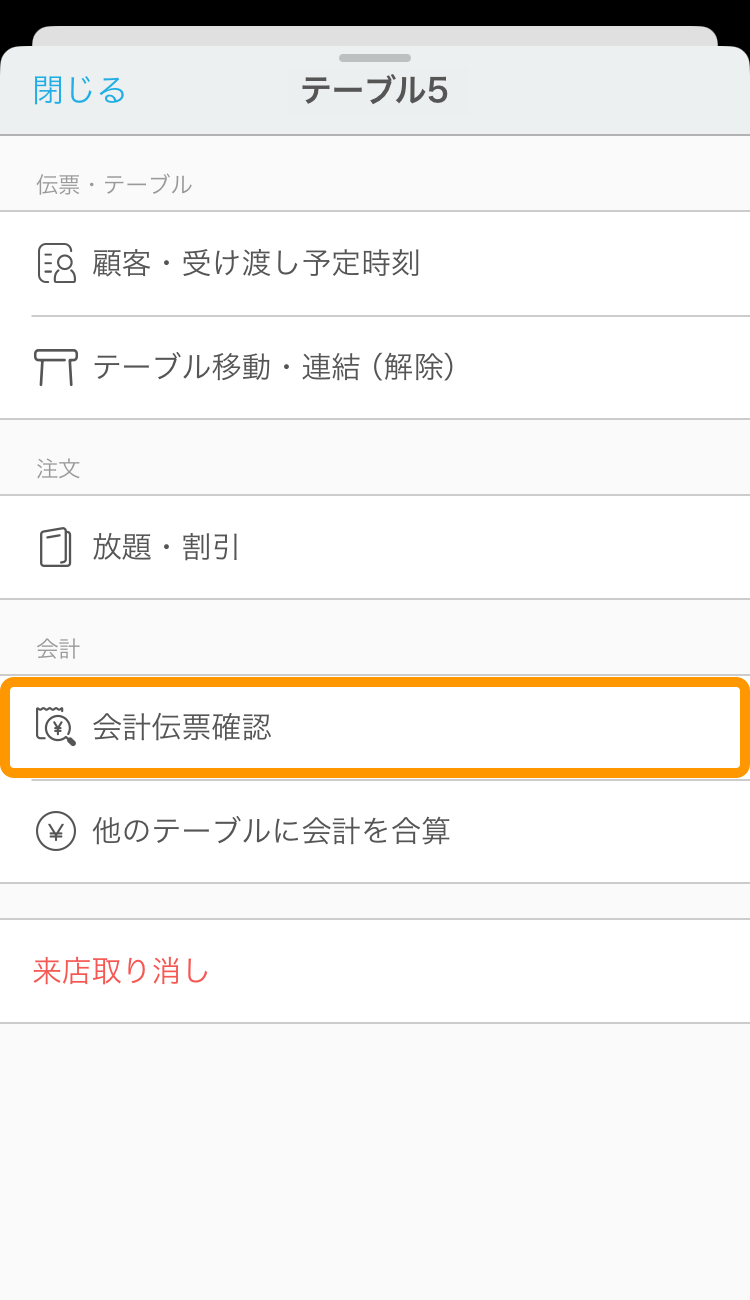
Task: Tap the customer profile icon
Action: (x=56, y=263)
